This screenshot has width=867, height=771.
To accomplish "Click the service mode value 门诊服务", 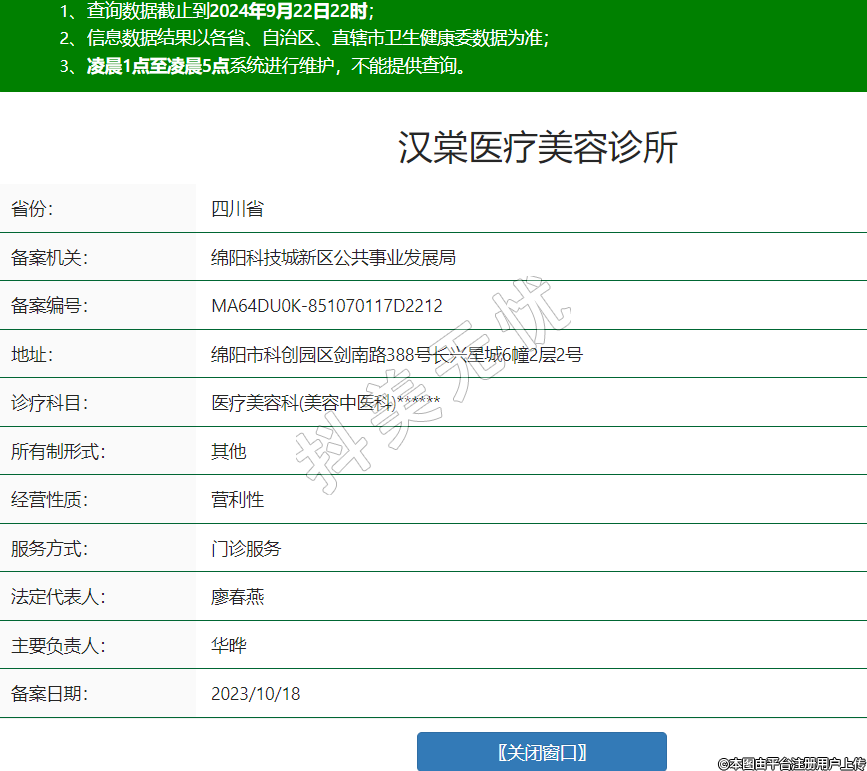I will click(x=246, y=549).
